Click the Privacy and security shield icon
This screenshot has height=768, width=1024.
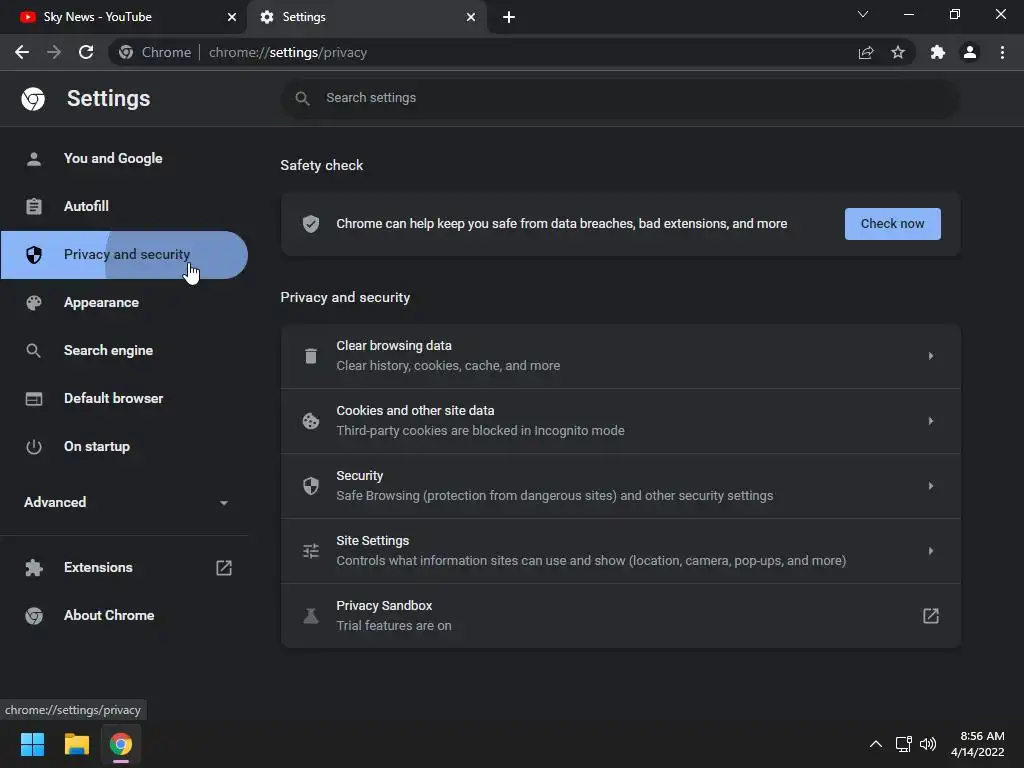click(34, 255)
